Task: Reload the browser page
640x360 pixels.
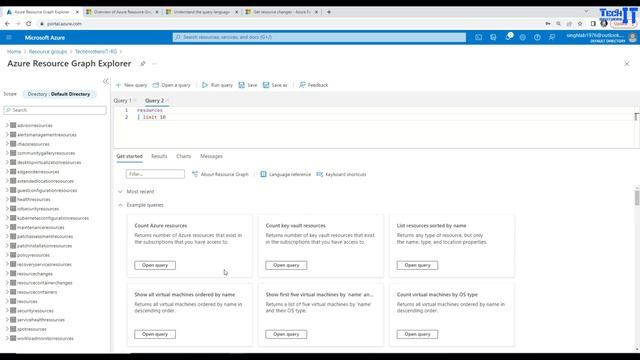Action: [29, 24]
